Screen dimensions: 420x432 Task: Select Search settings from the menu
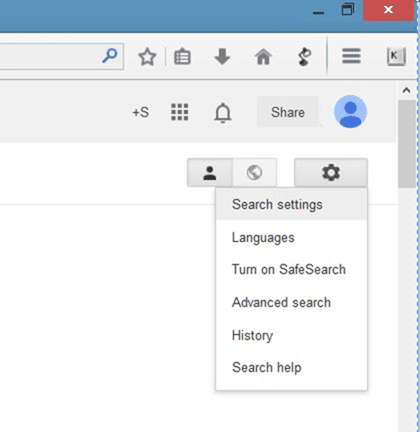tap(291, 204)
